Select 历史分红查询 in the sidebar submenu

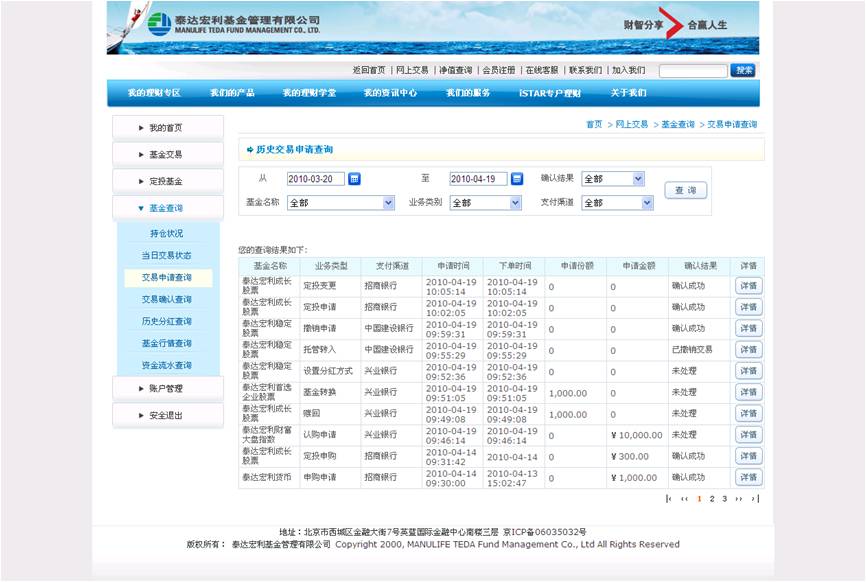pyautogui.click(x=167, y=321)
